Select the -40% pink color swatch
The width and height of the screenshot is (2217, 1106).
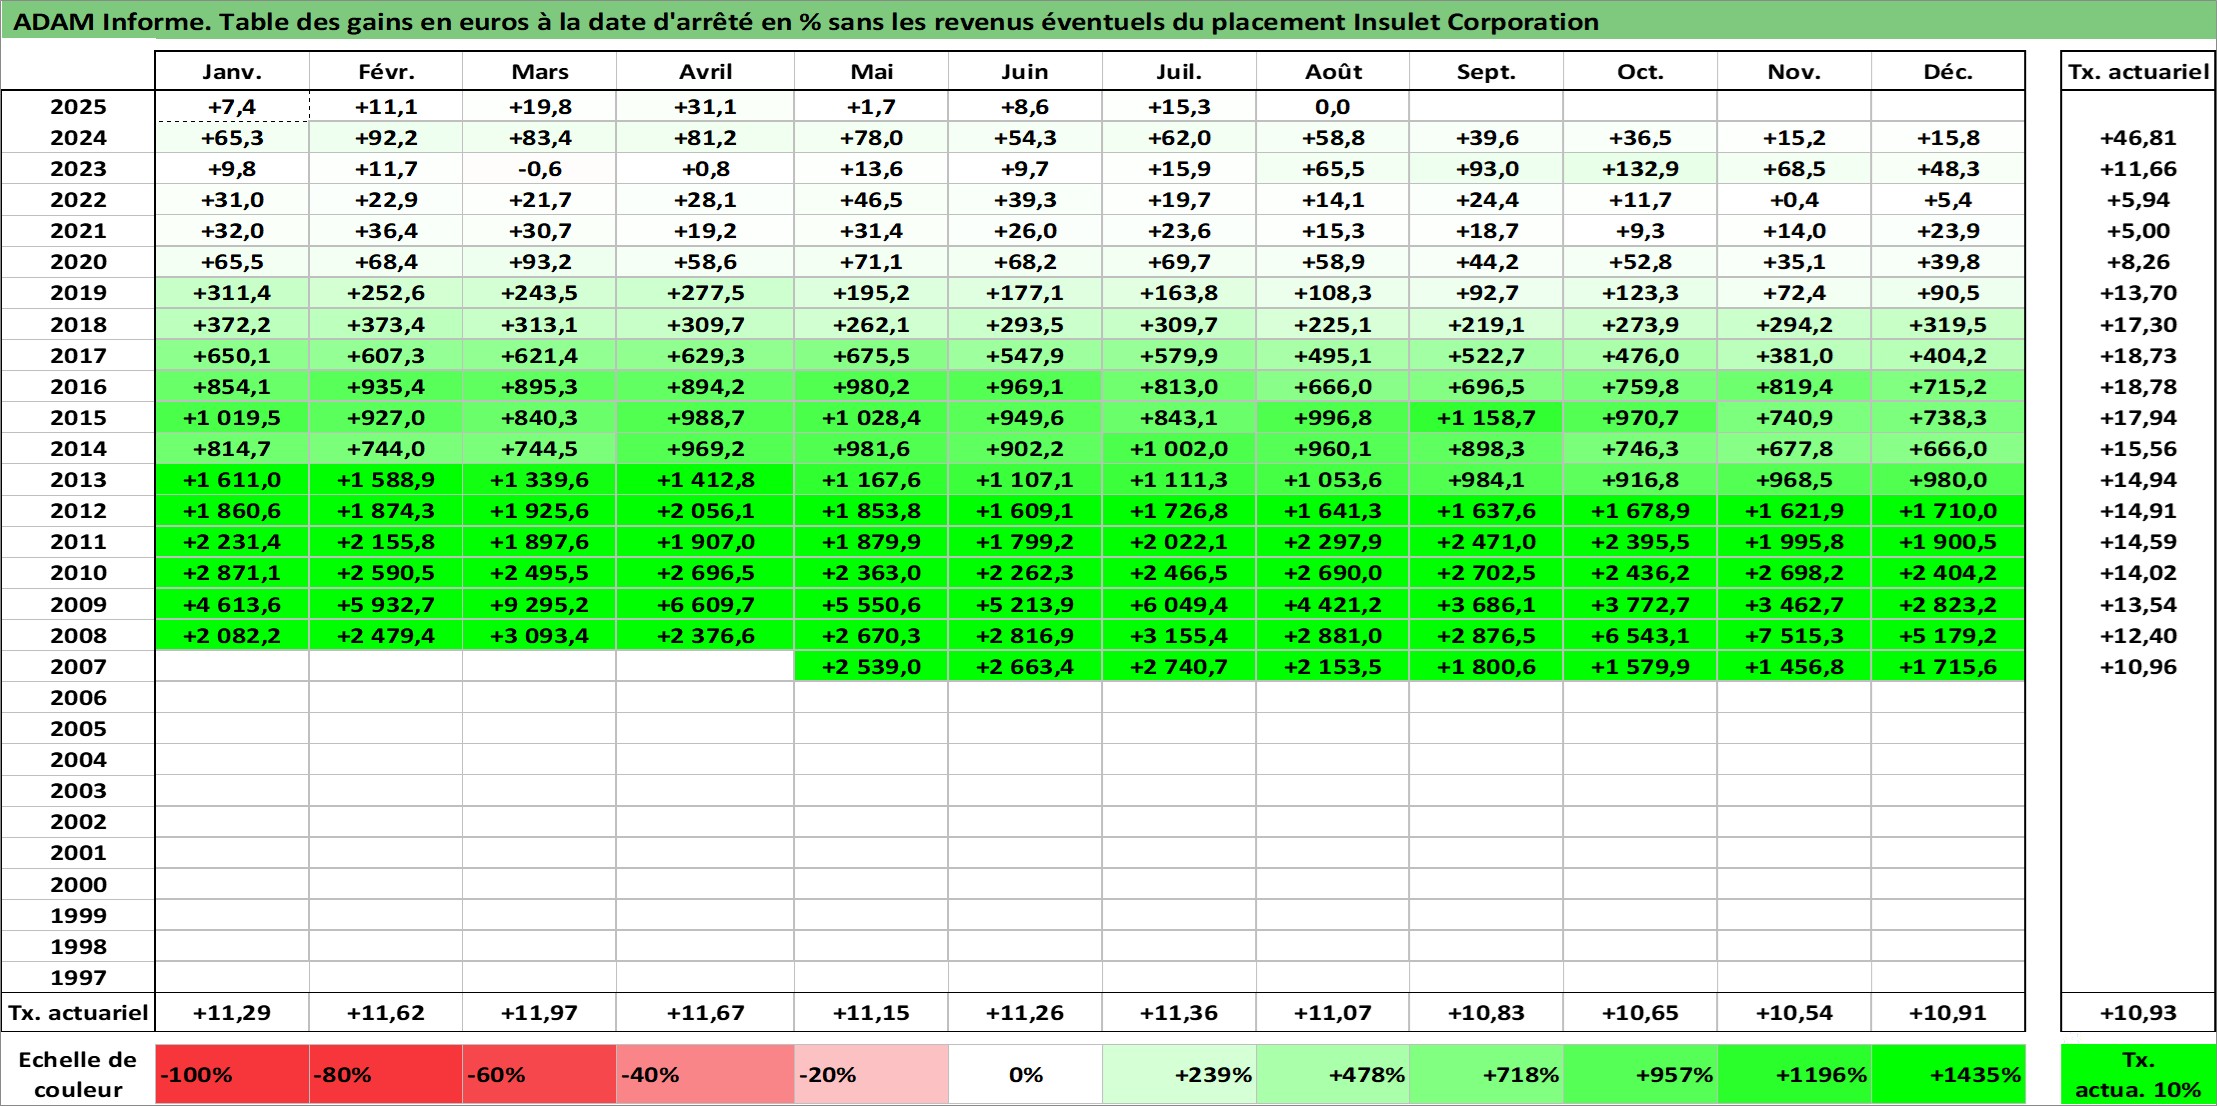click(x=705, y=1075)
